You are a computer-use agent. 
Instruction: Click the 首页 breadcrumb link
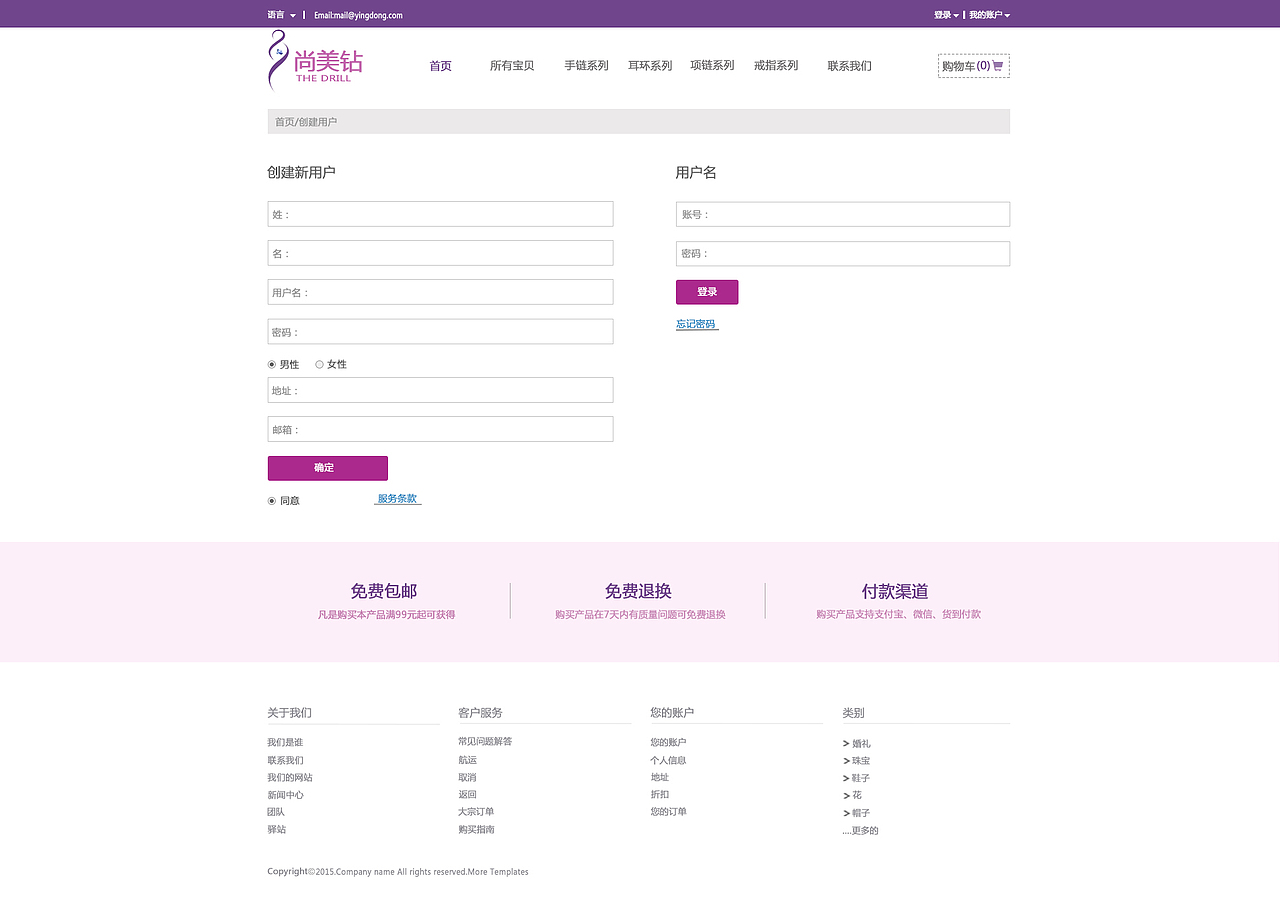[282, 121]
